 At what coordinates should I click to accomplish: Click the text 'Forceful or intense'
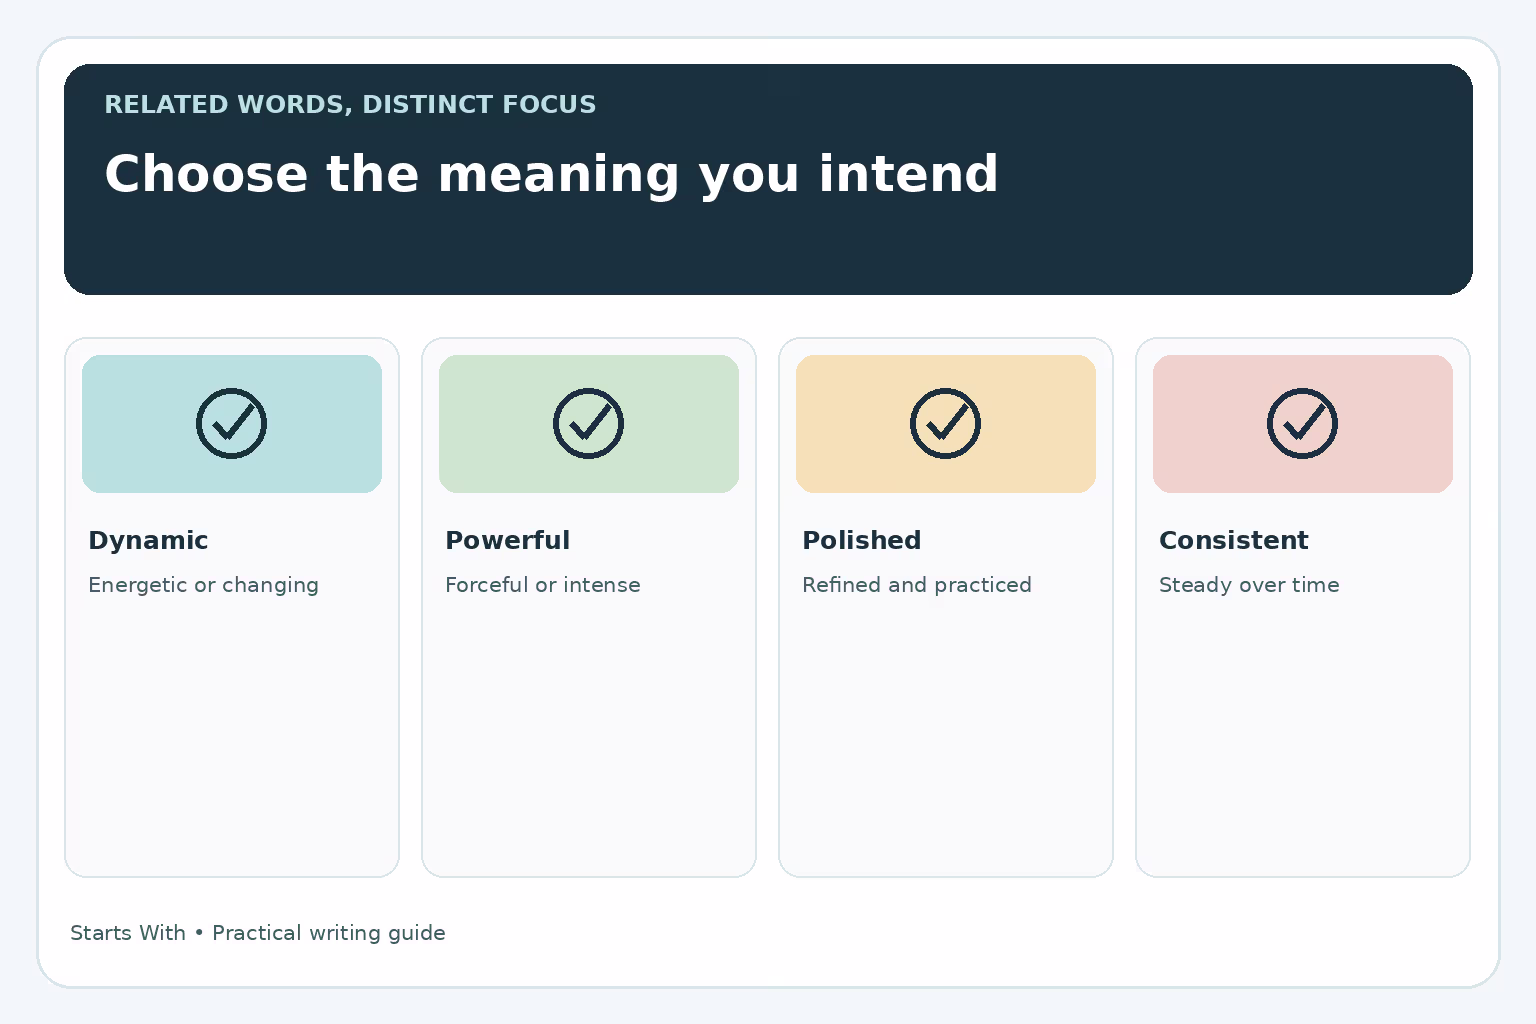[x=542, y=585]
